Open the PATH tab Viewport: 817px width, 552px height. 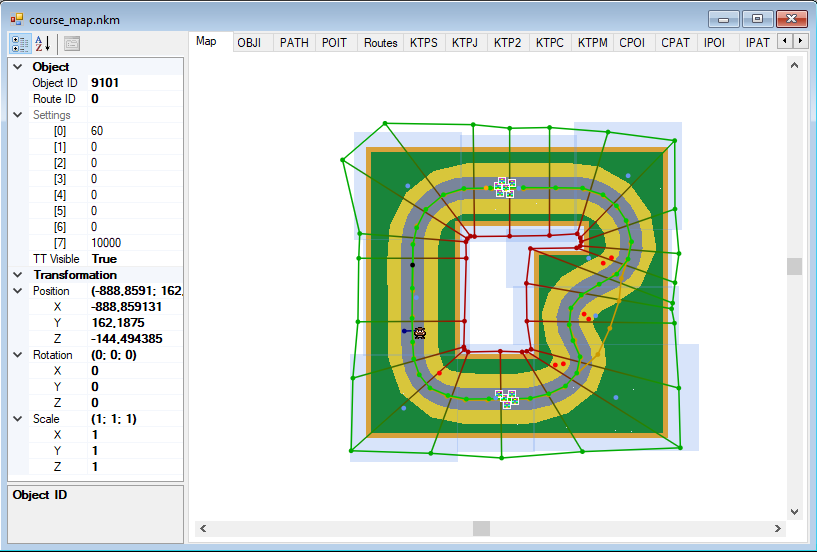294,43
